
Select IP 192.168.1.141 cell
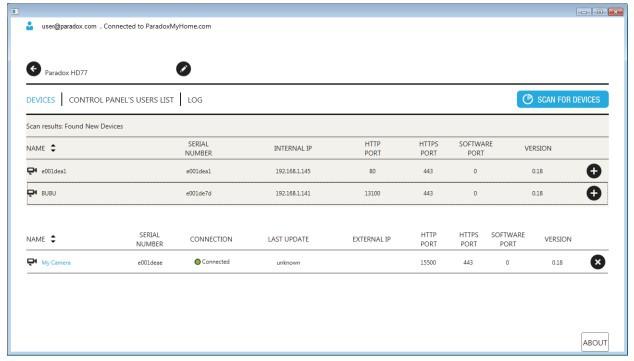293,193
